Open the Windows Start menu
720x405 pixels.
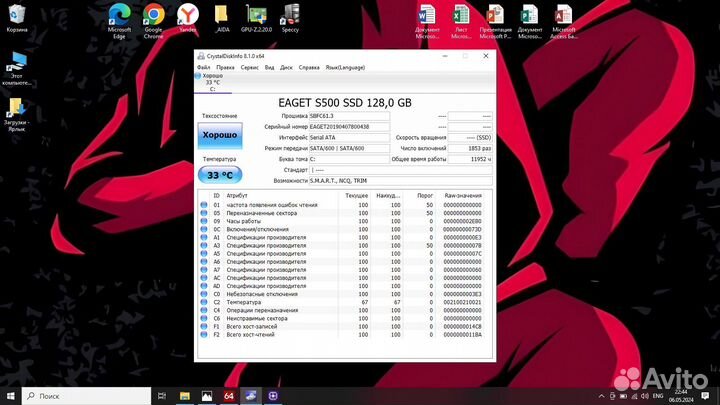tap(10, 395)
